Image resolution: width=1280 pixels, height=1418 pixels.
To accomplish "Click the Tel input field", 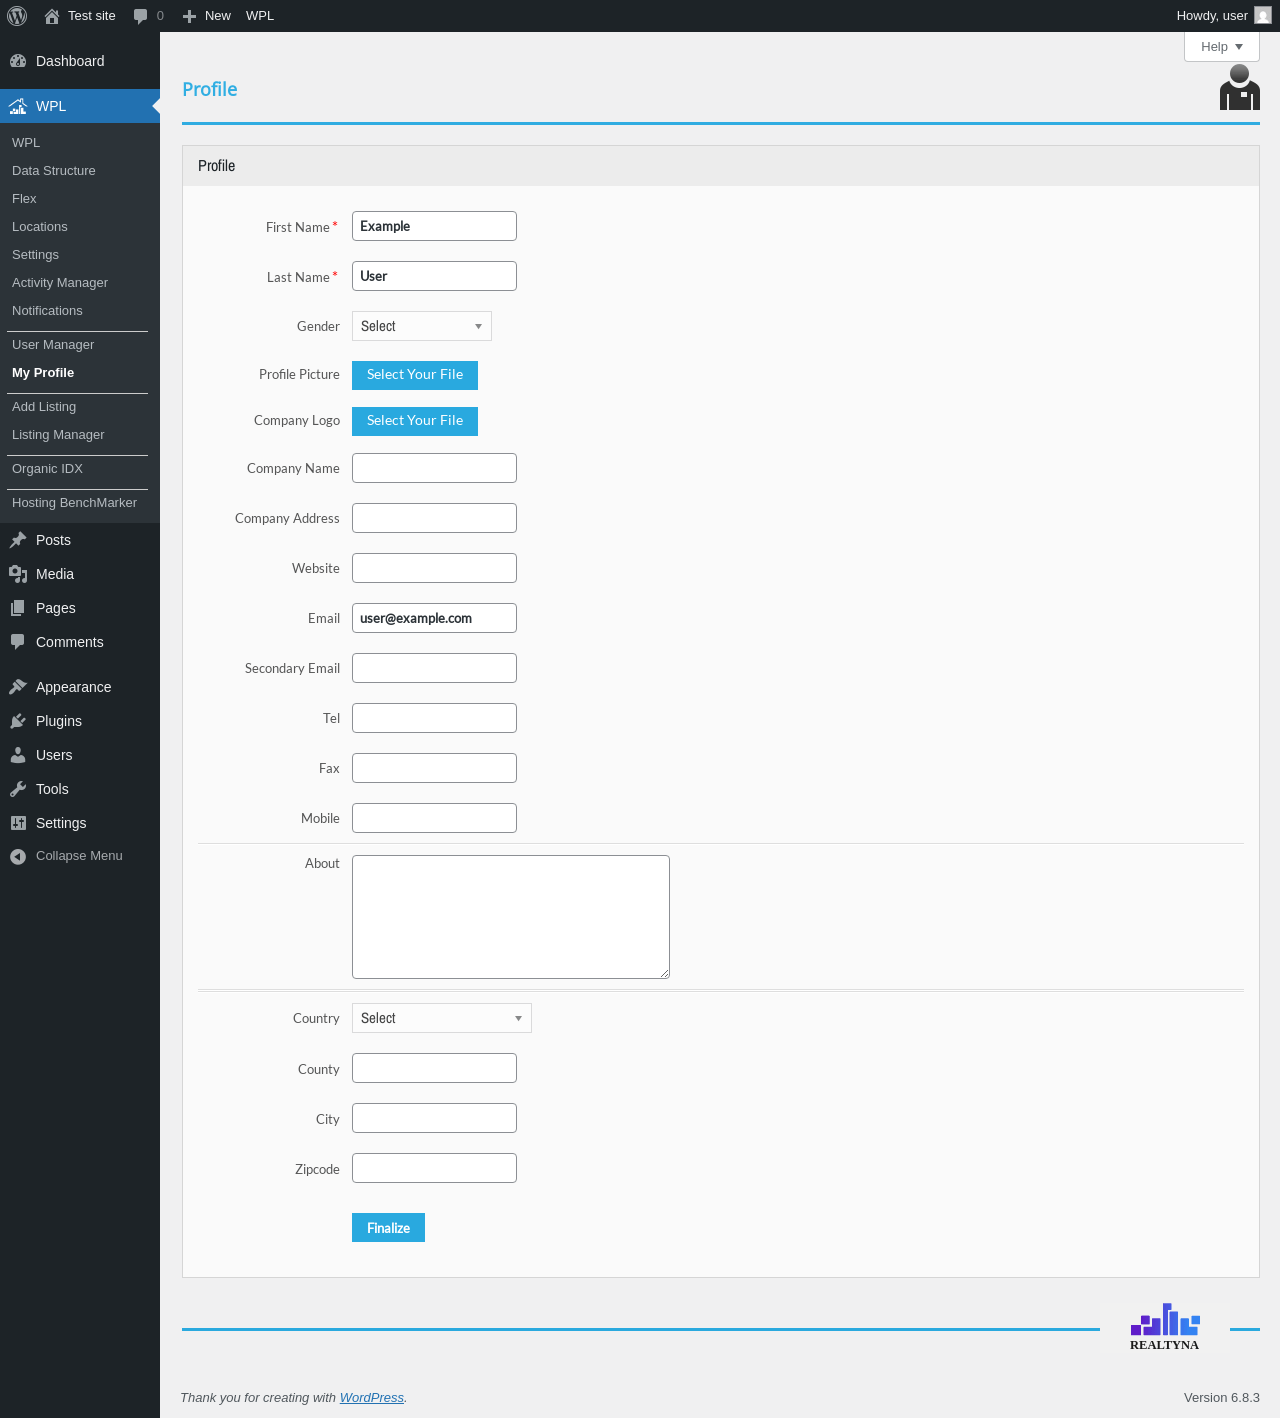I will point(434,718).
